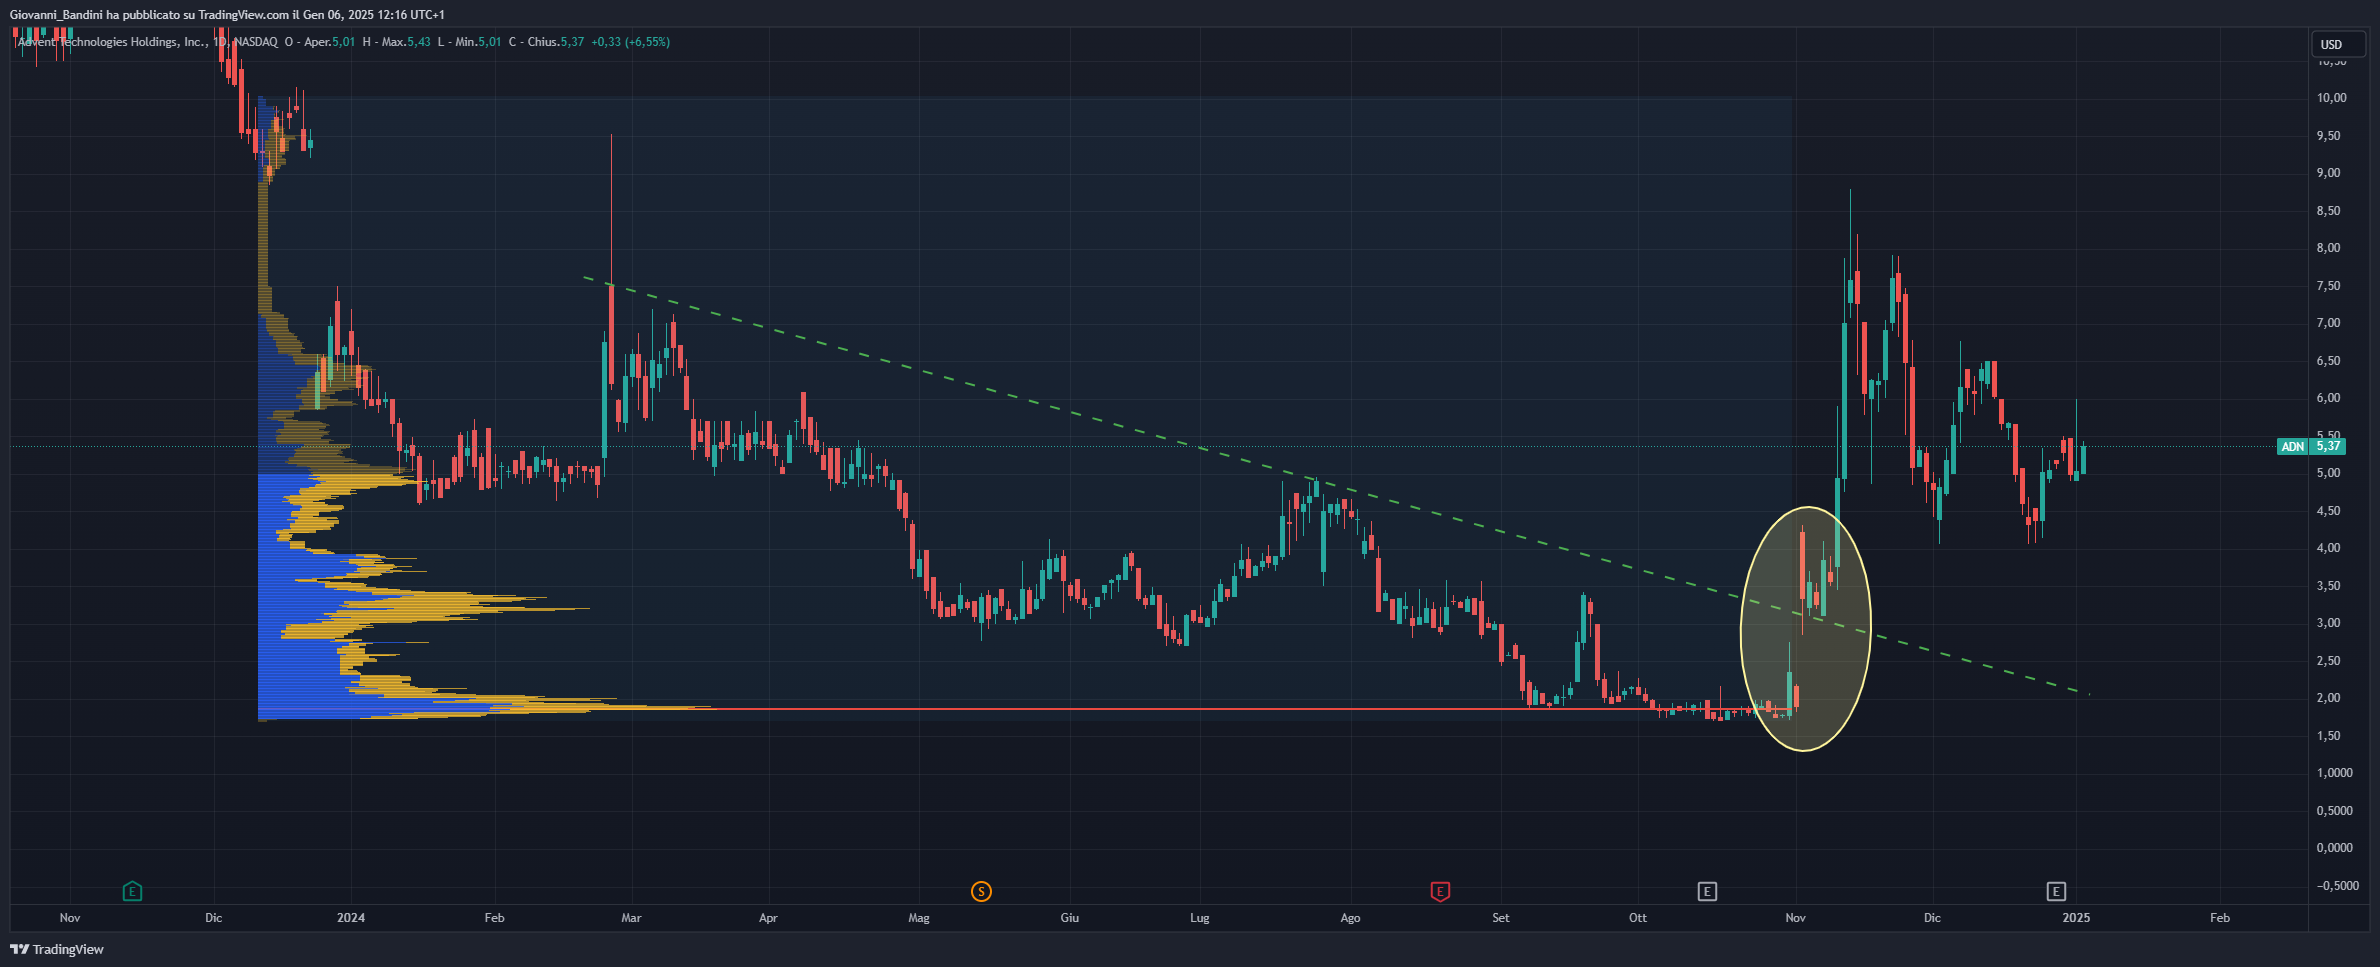Viewport: 2380px width, 967px height.
Task: Click the 2024 time axis label
Action: coord(351,918)
